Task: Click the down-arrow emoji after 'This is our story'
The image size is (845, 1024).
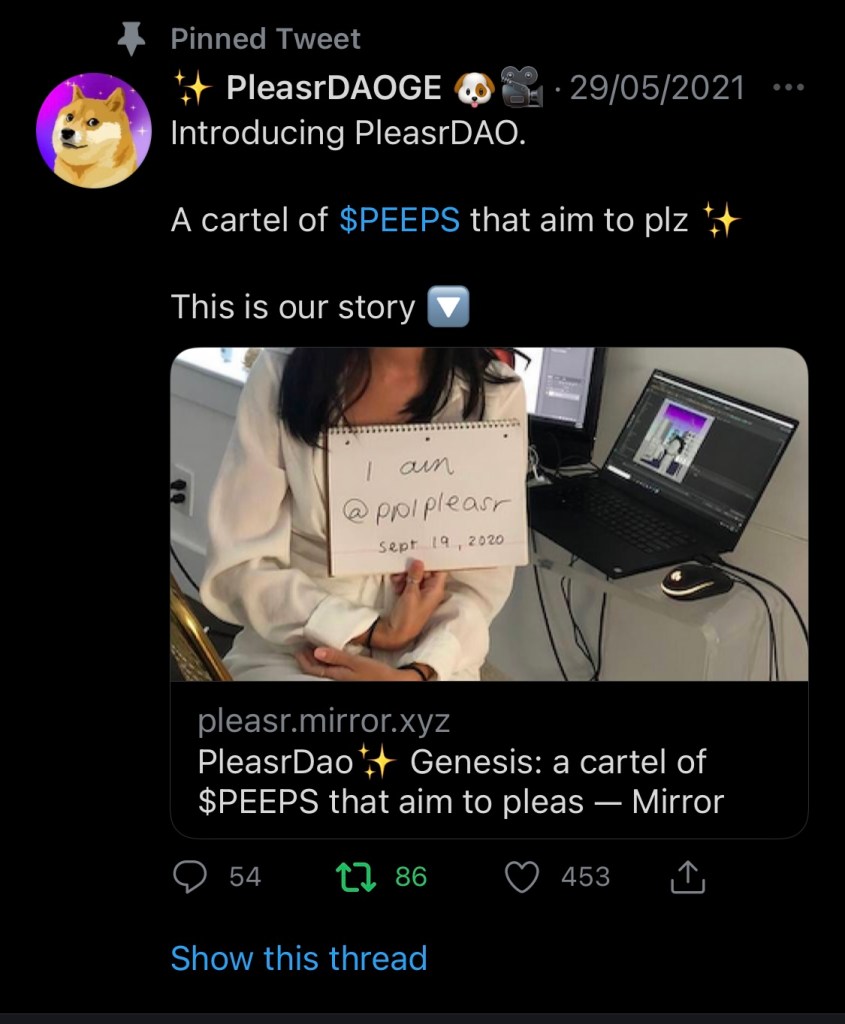Action: (447, 306)
